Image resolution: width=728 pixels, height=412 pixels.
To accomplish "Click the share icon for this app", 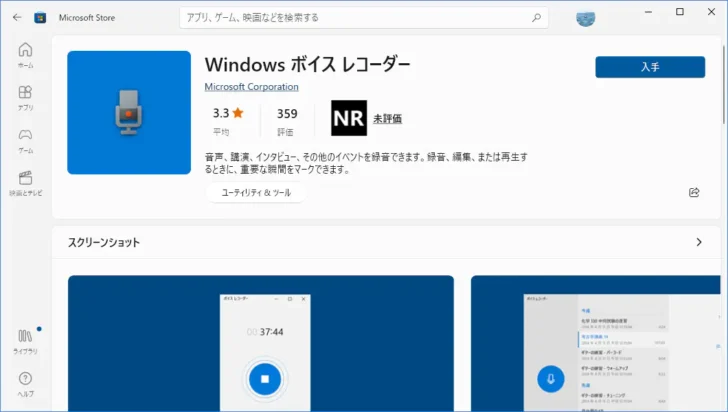I will click(694, 192).
